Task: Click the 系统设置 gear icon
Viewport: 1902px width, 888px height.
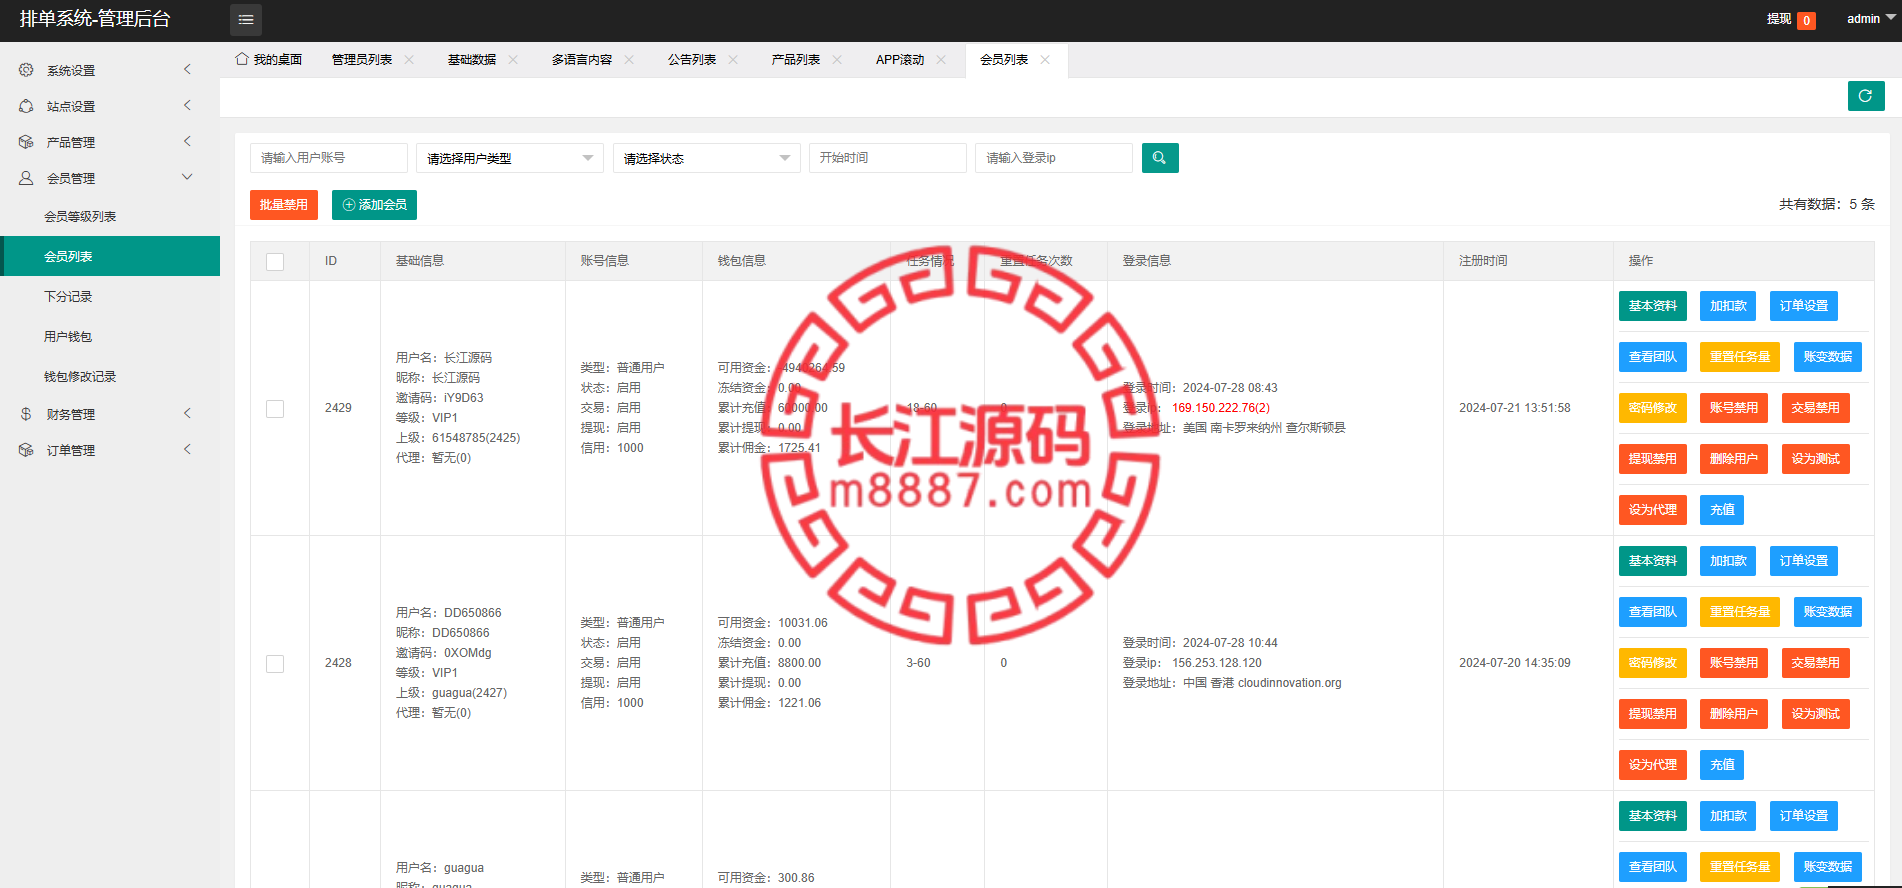Action: (26, 70)
